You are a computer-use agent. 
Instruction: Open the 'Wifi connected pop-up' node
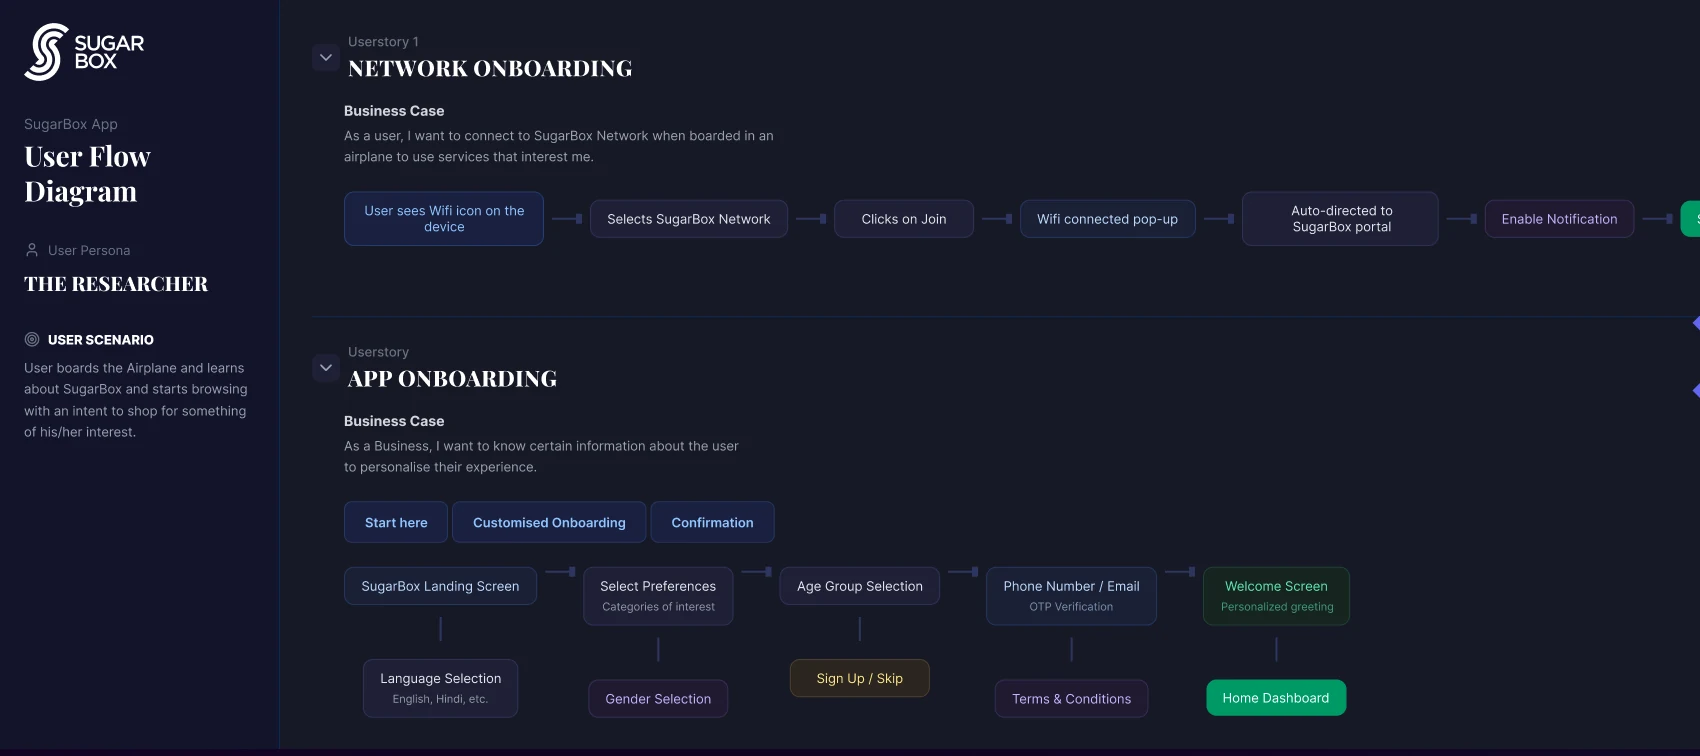point(1107,219)
